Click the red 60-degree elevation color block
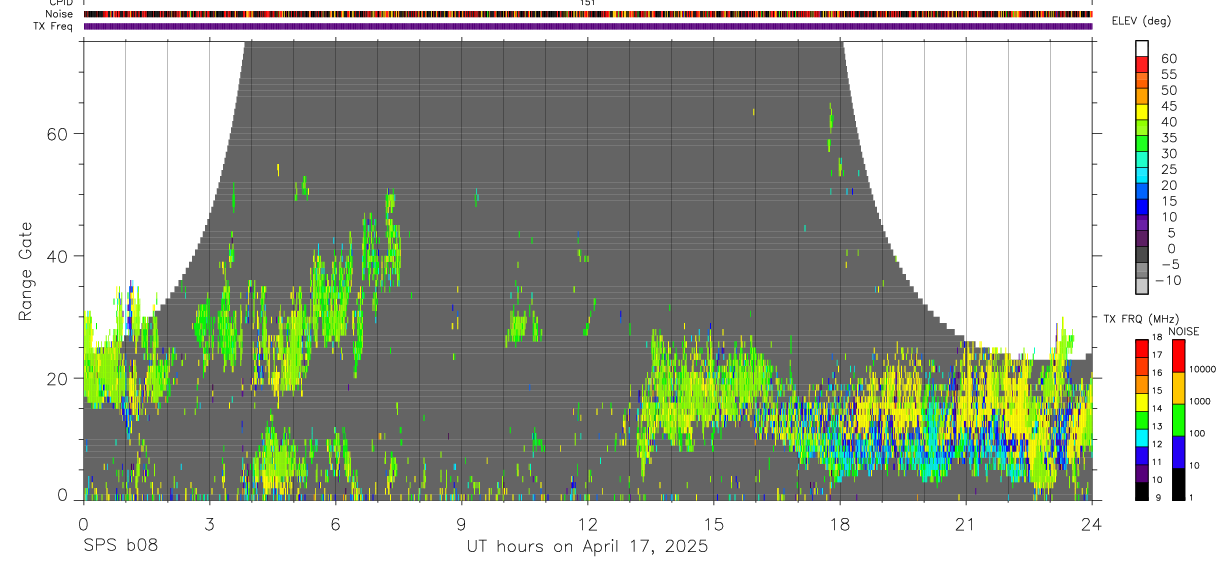This screenshot has height=567, width=1228. (x=1142, y=66)
